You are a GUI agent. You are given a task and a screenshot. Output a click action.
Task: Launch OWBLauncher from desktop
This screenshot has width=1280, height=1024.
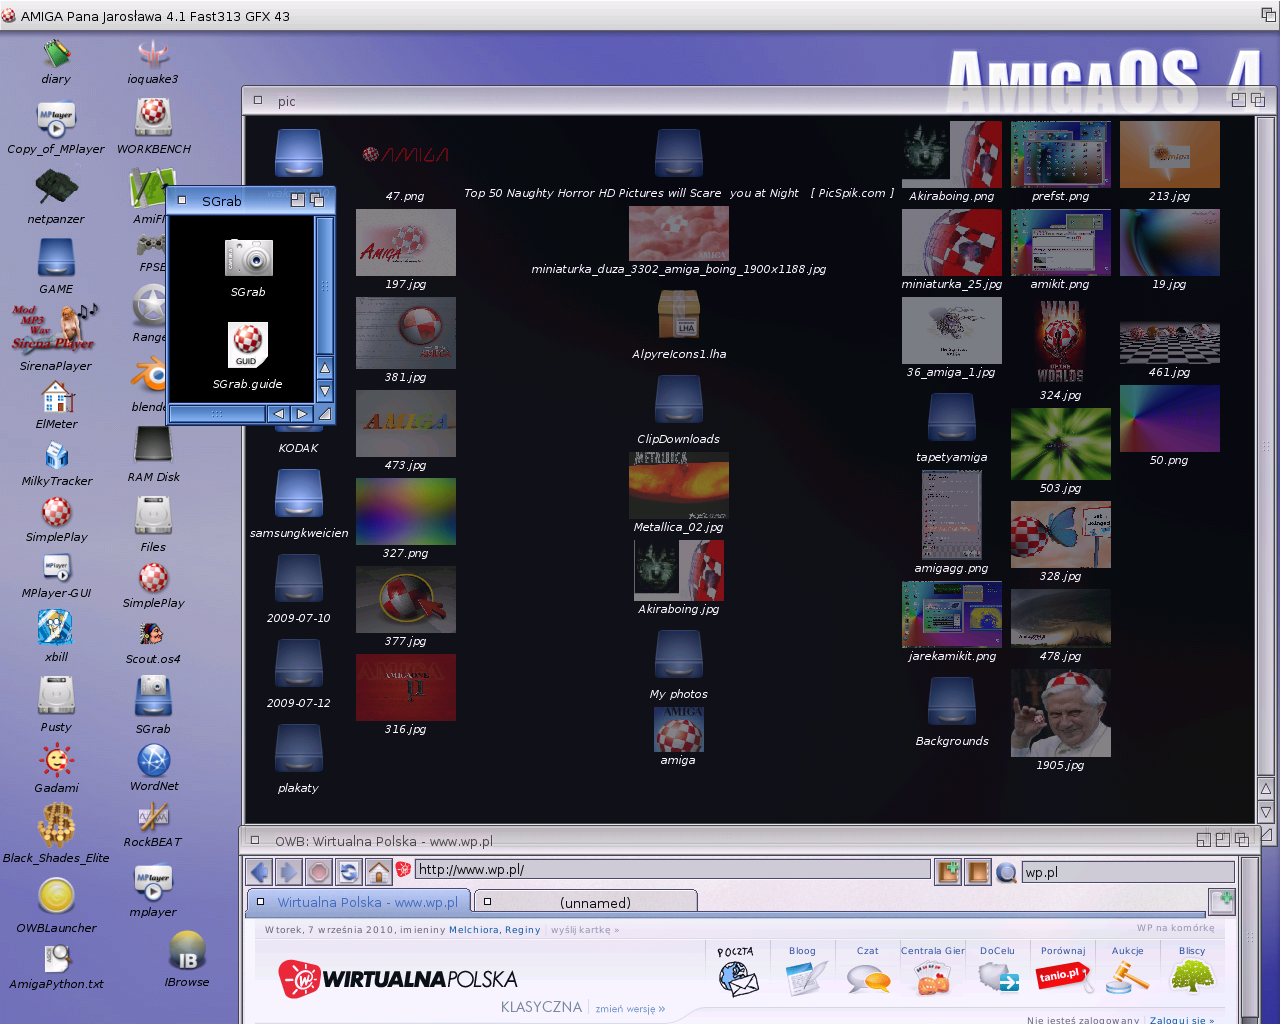[x=56, y=896]
